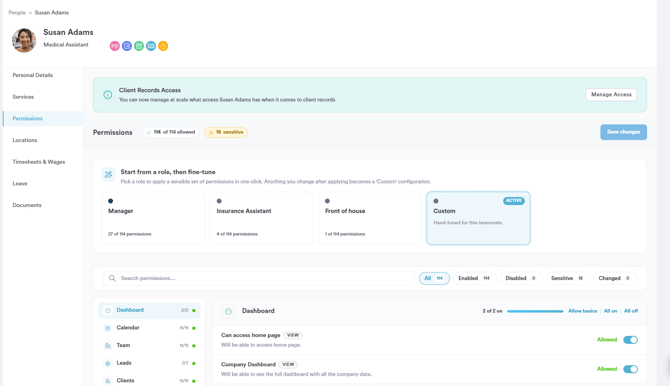Disable the Company Dashboard toggle
Screen dimensions: 670x386
coord(630,369)
